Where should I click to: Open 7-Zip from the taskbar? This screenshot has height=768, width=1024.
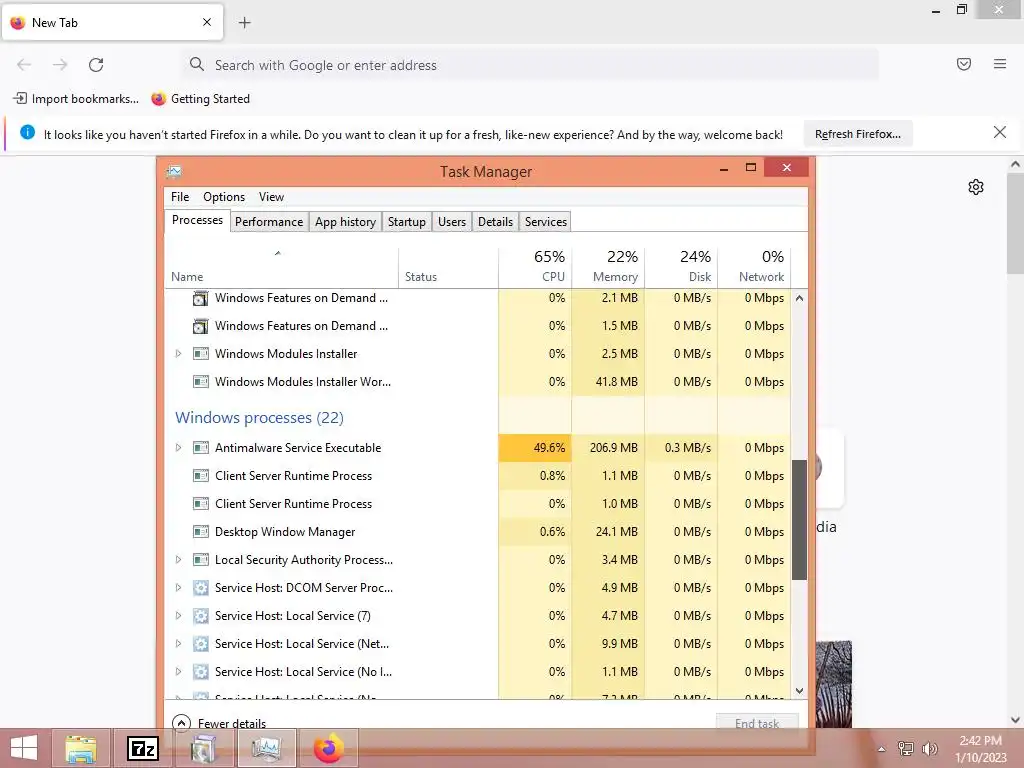[x=142, y=748]
